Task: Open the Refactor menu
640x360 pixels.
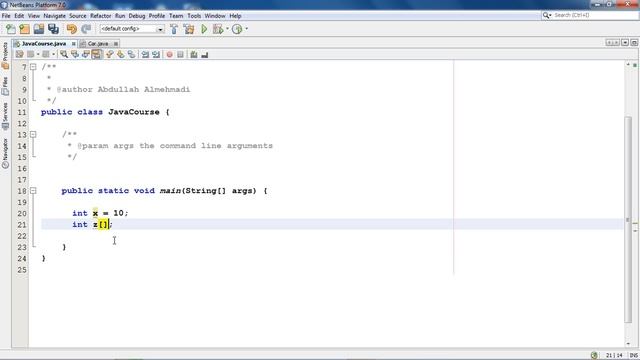Action: 100,16
